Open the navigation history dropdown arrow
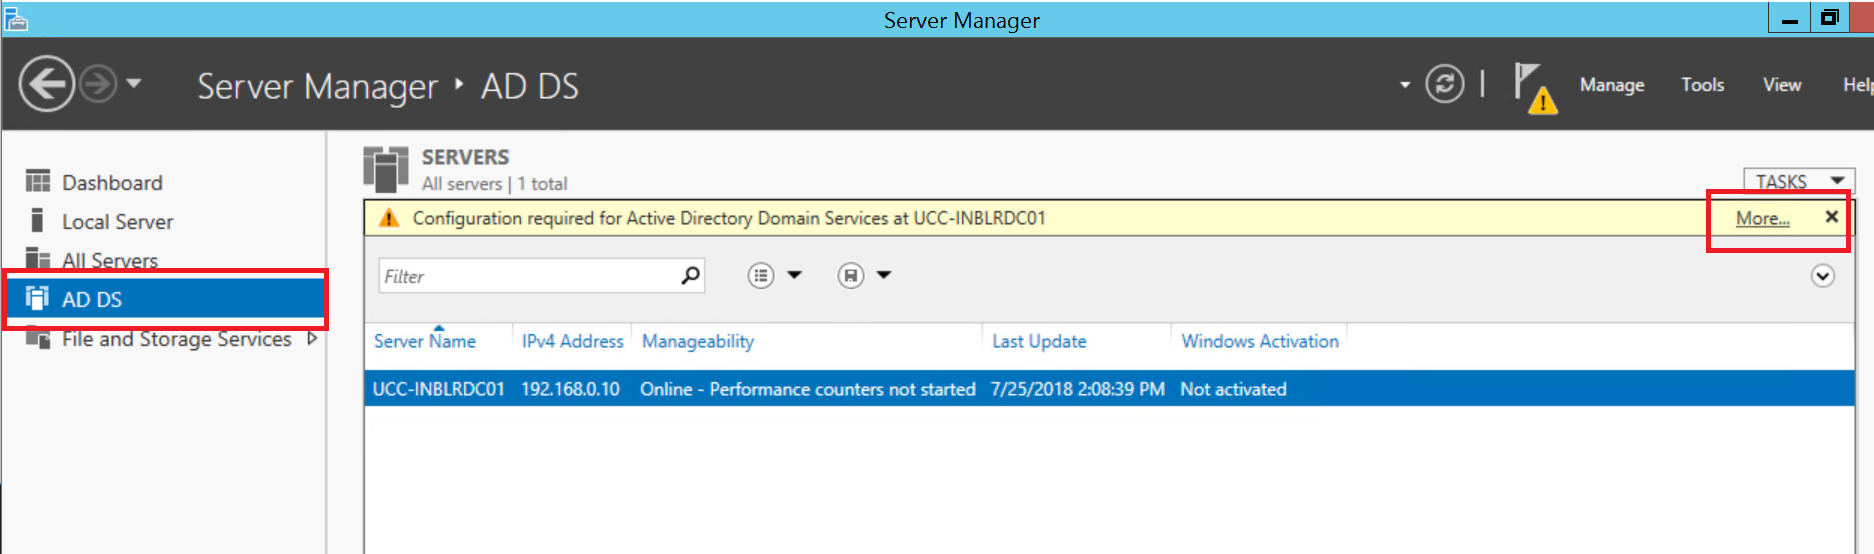This screenshot has height=554, width=1874. coord(134,84)
